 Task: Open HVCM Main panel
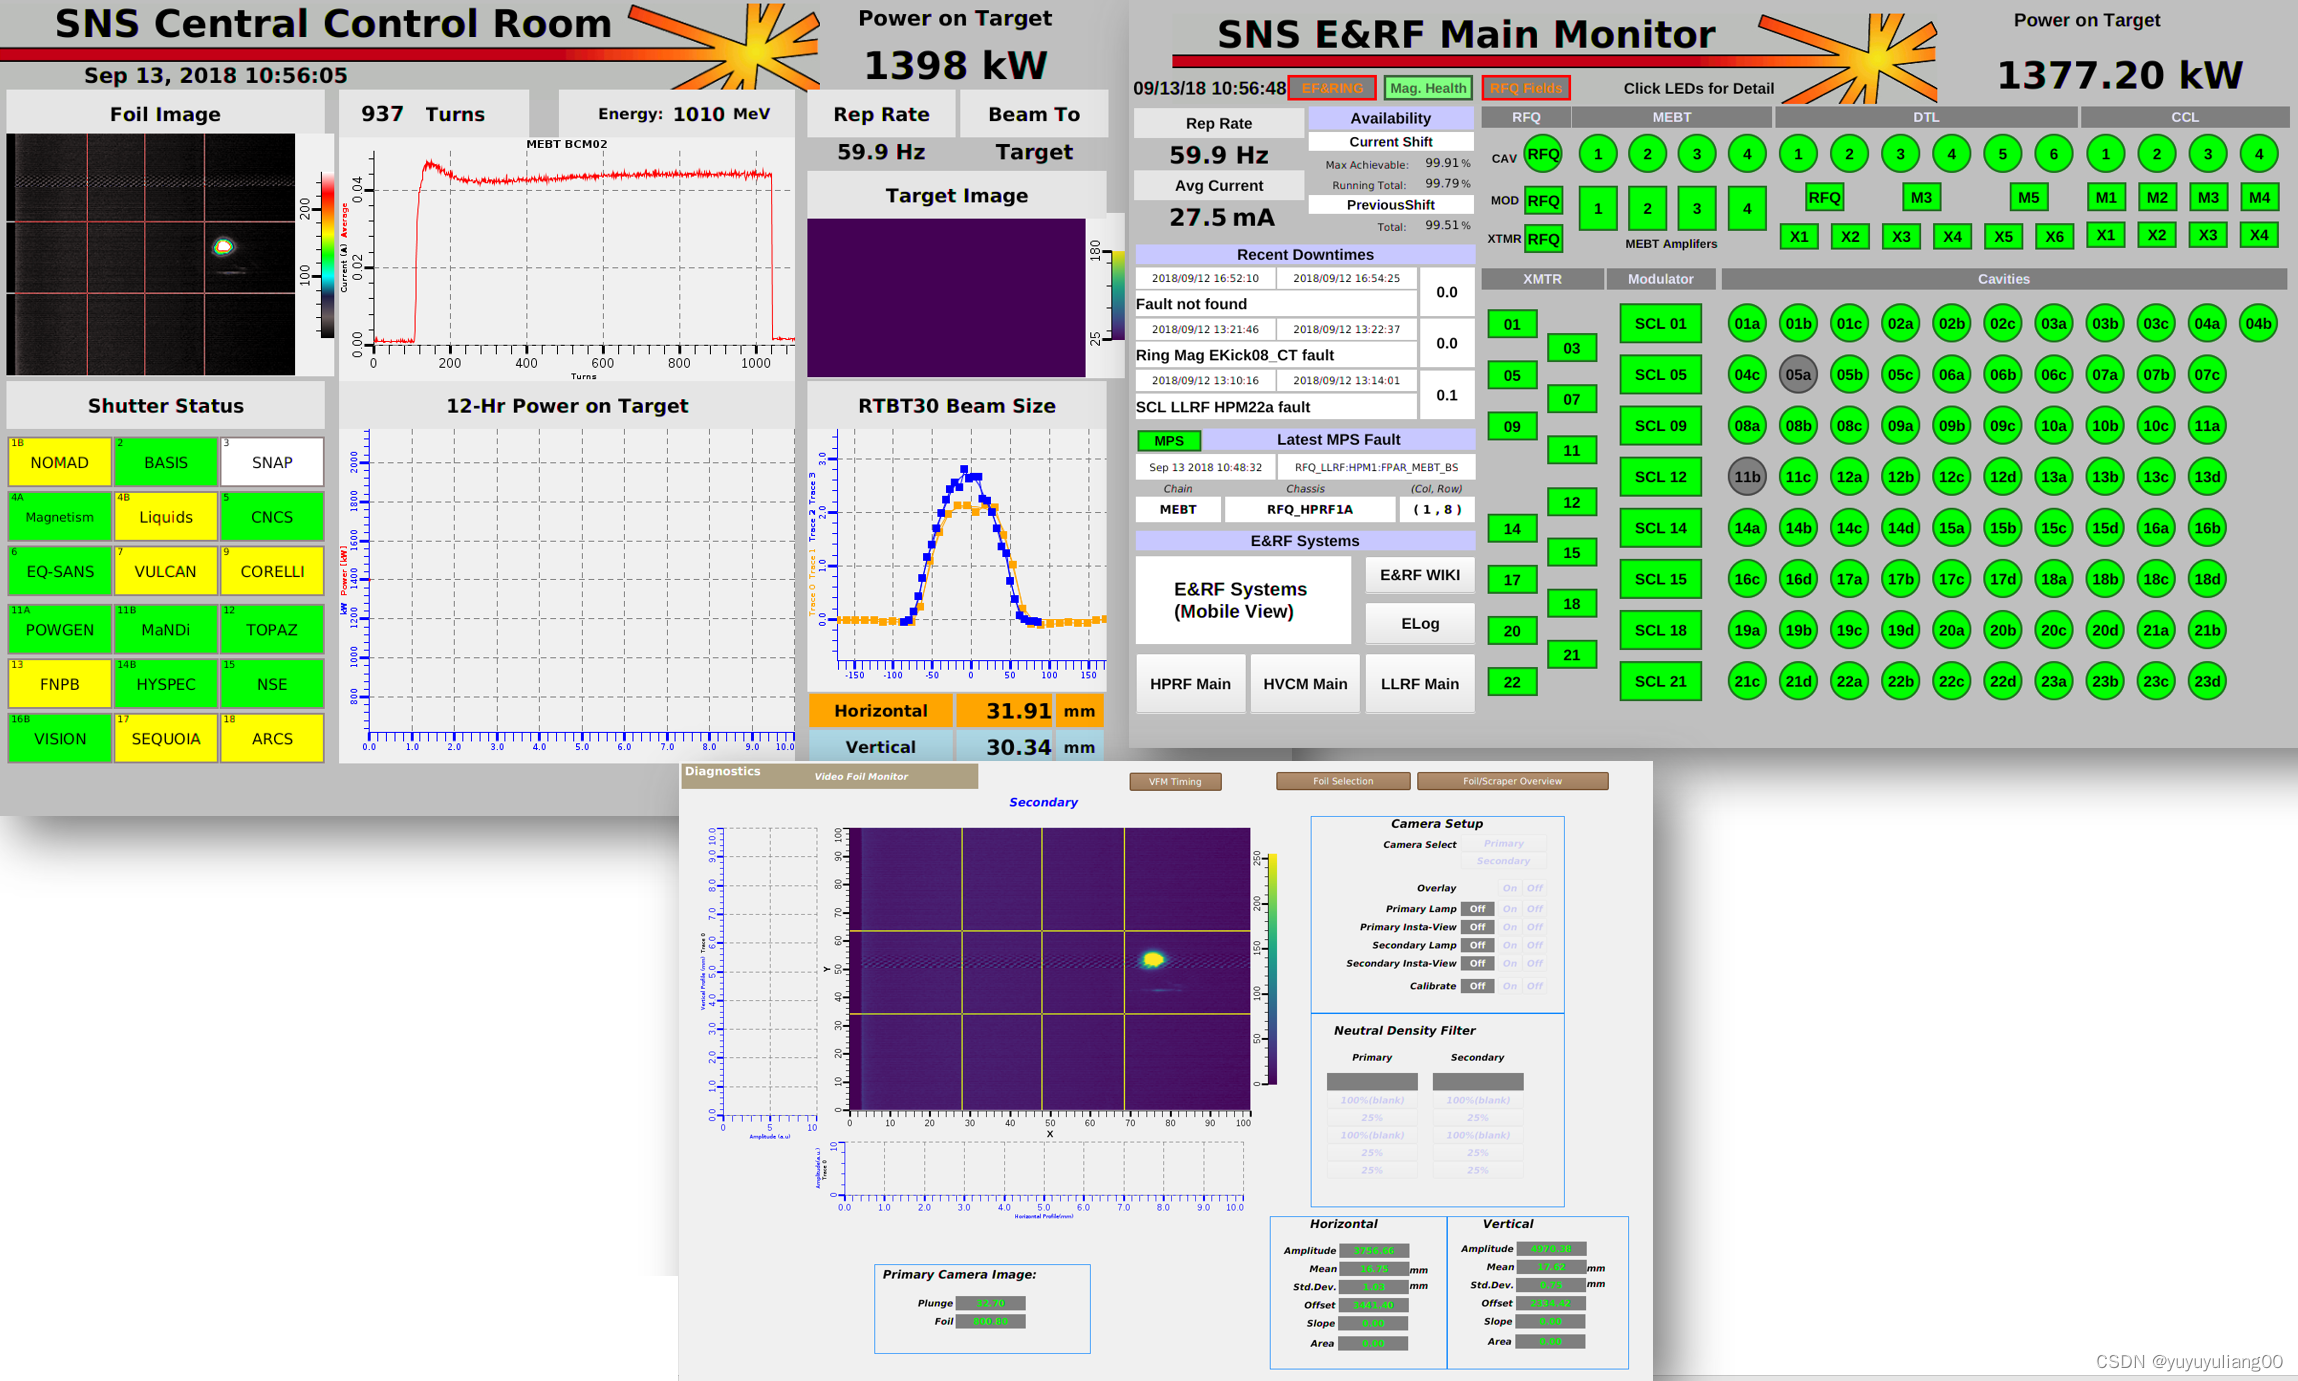[x=1304, y=683]
